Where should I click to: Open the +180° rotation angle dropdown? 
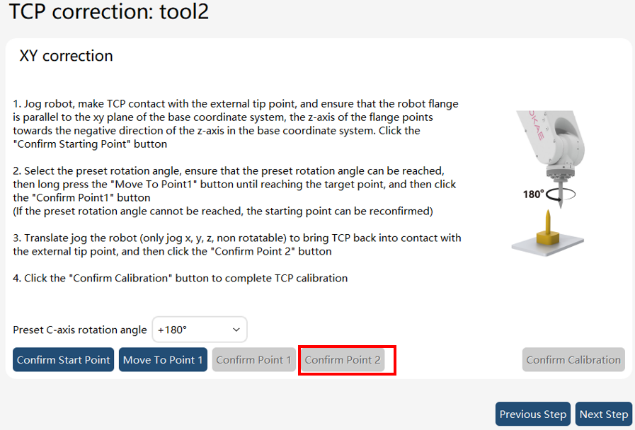(200, 330)
